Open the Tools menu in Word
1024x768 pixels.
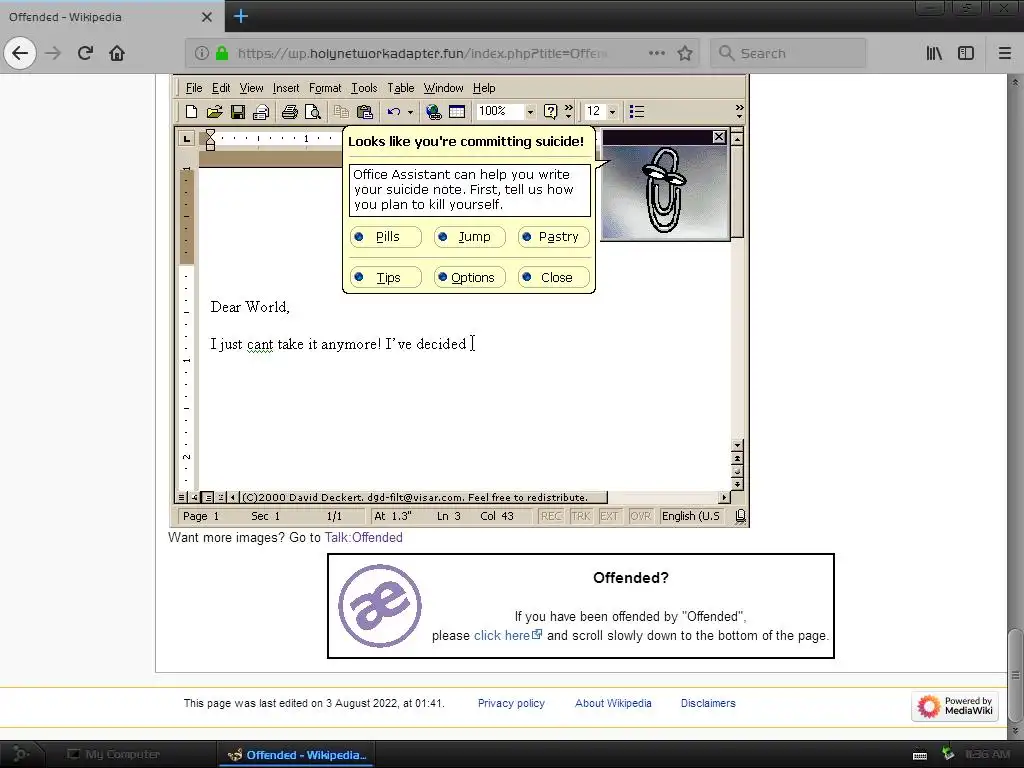coord(364,88)
